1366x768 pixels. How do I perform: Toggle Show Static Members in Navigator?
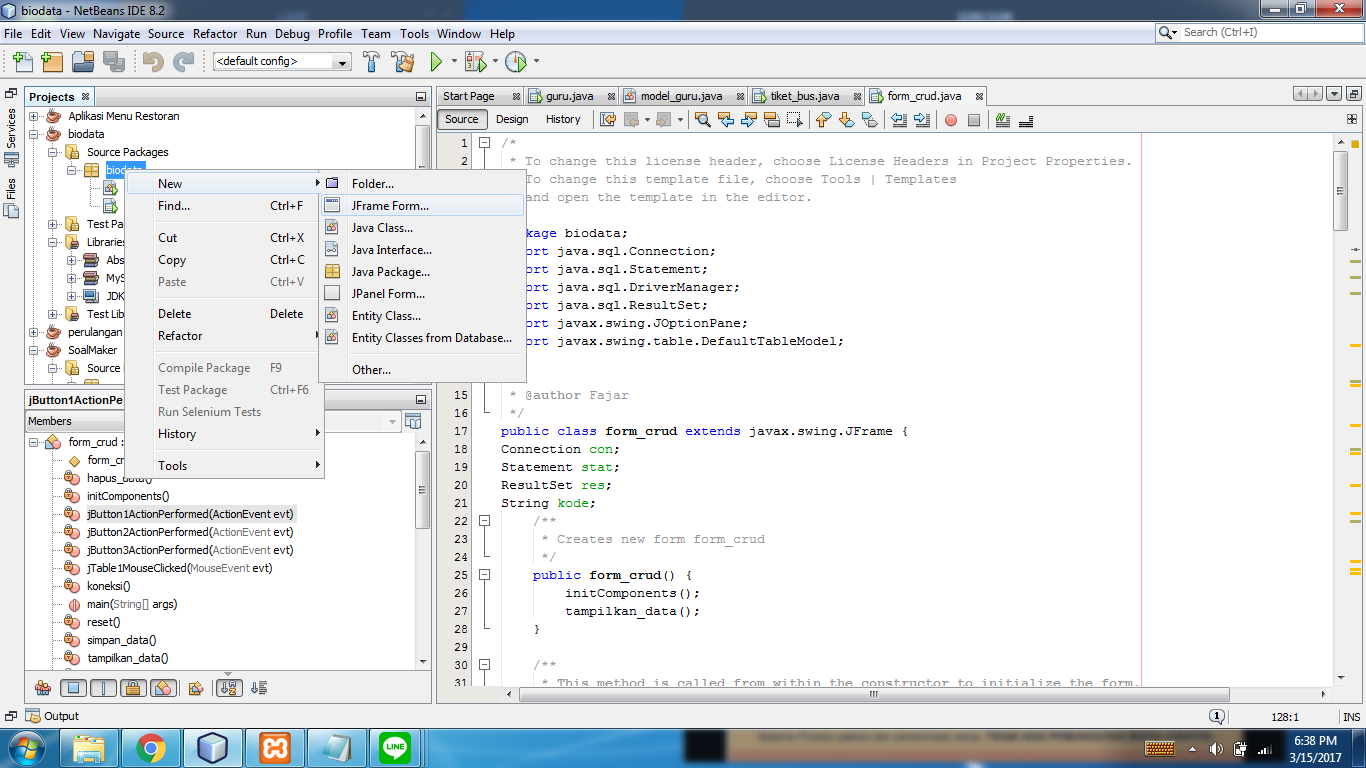(x=103, y=688)
